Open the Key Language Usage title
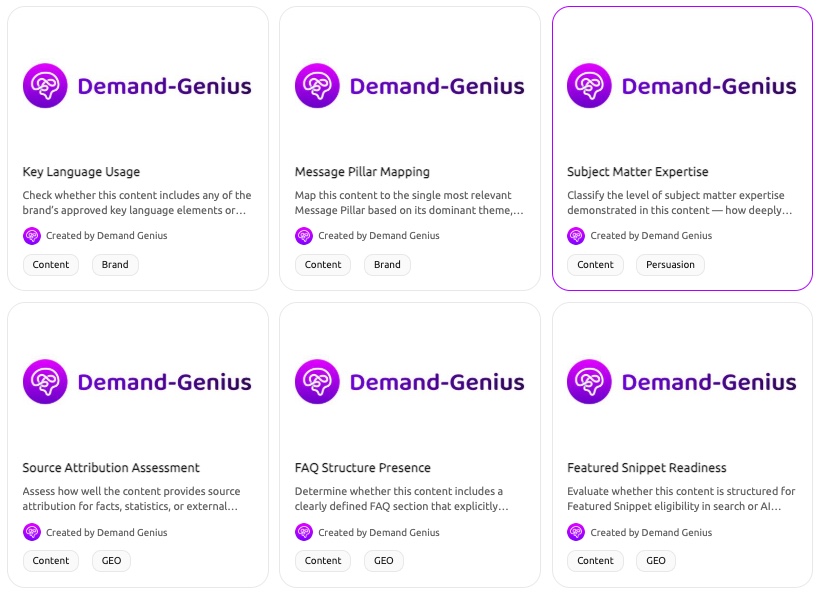The height and width of the screenshot is (593, 818). point(81,172)
